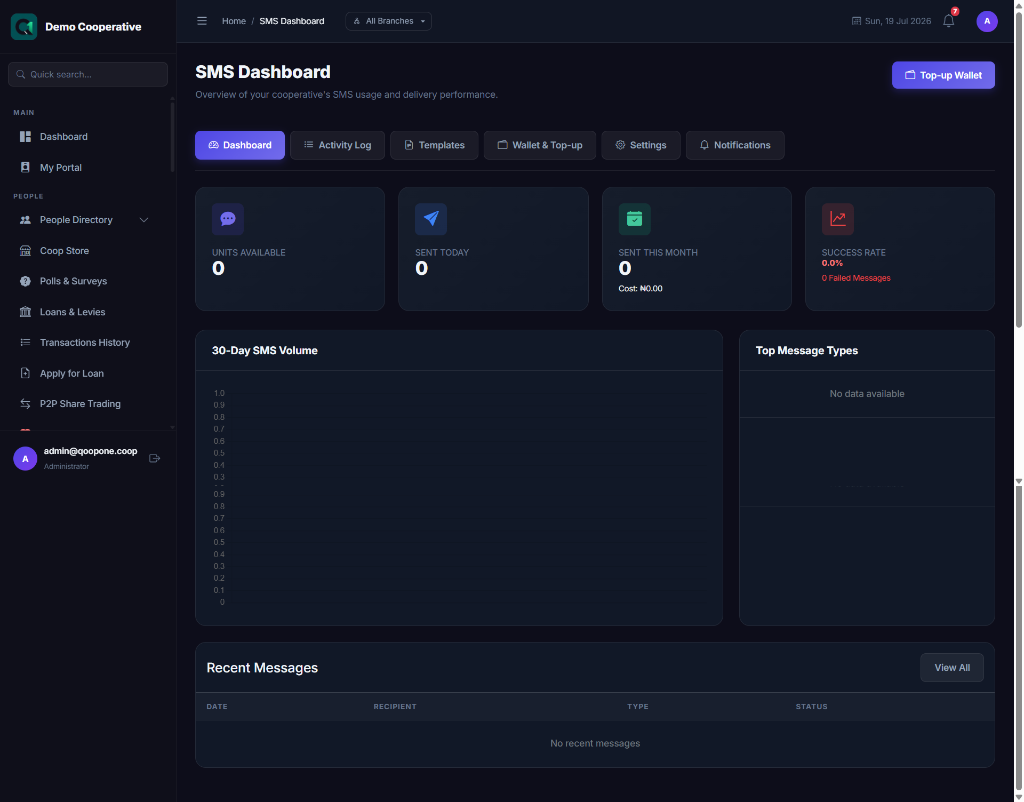Open the notifications bell icon
This screenshot has height=802, width=1024.
tap(949, 21)
